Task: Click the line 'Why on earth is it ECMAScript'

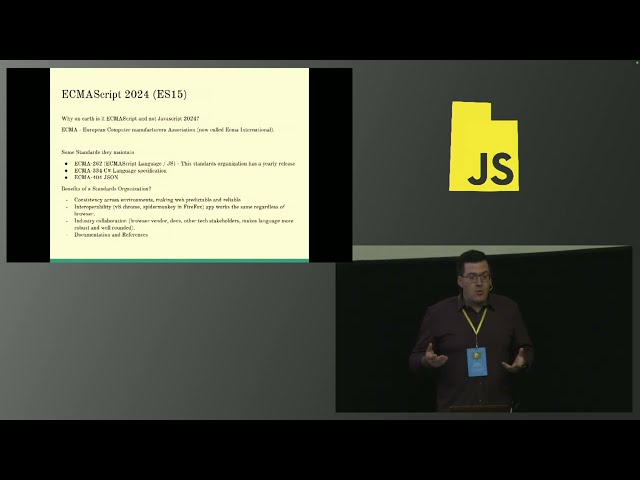Action: click(x=131, y=119)
